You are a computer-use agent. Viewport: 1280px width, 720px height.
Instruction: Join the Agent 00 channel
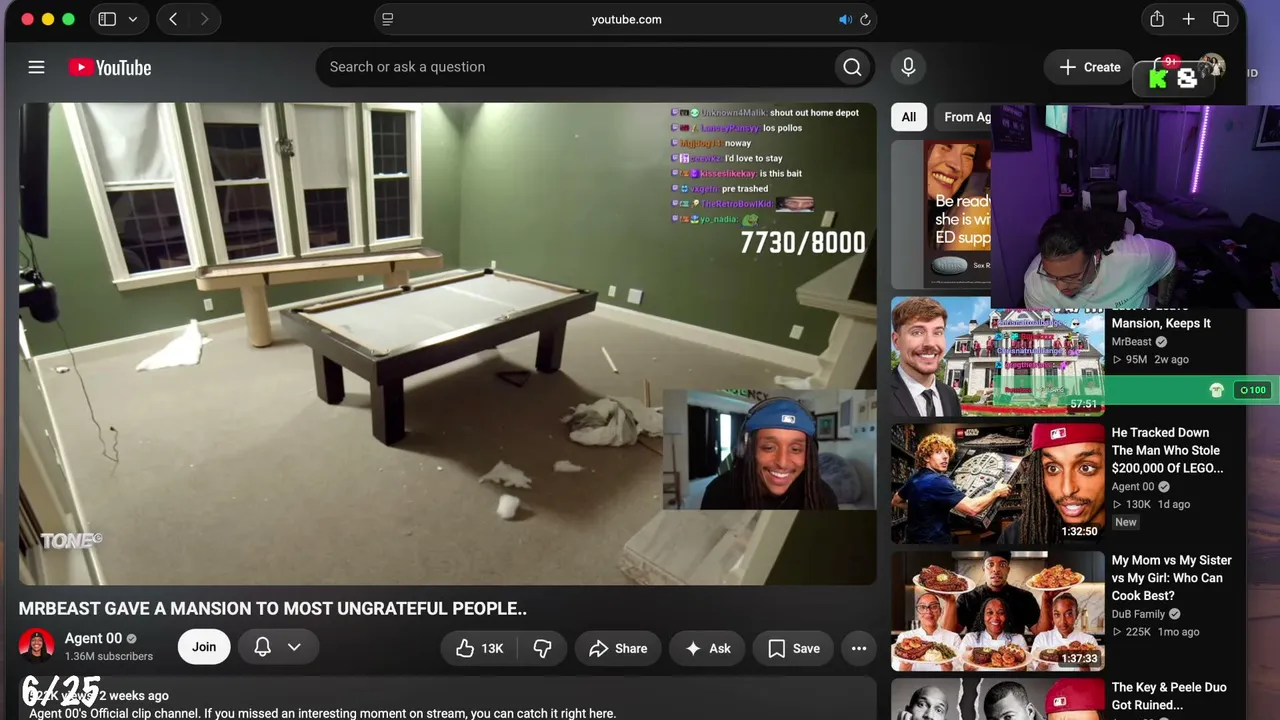204,647
